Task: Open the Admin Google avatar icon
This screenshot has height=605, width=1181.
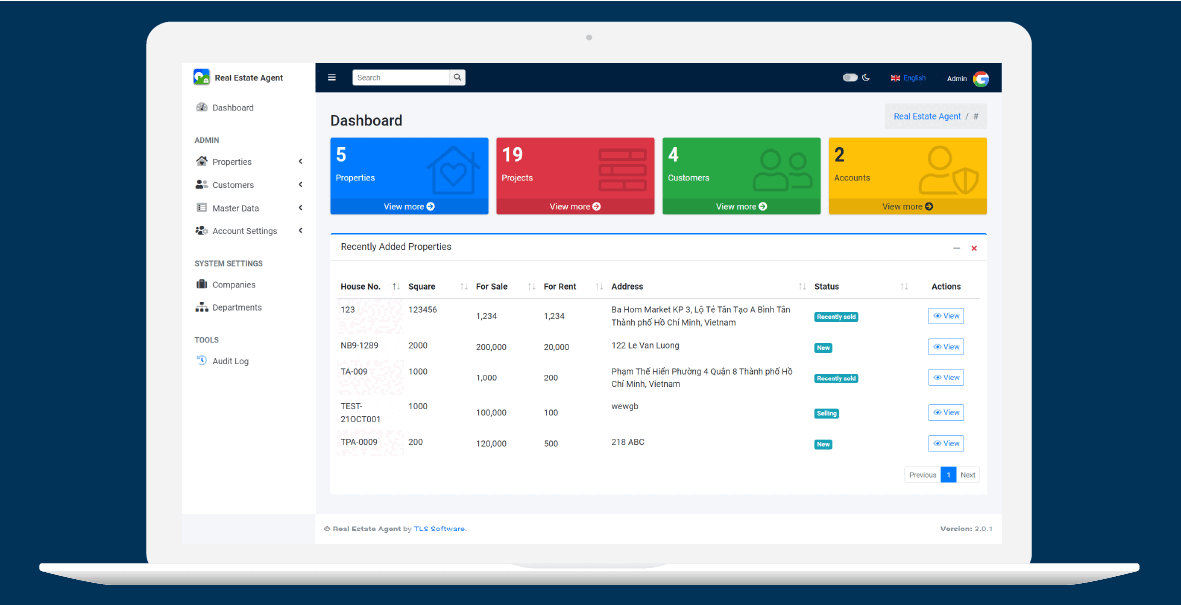Action: [981, 78]
